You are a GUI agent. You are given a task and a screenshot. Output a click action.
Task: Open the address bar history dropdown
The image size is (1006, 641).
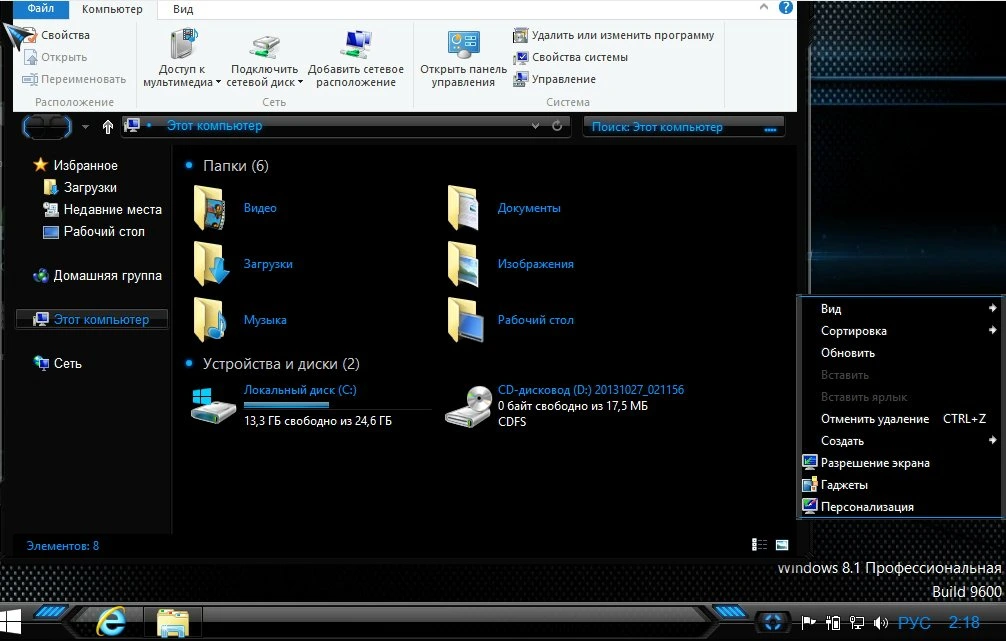(535, 126)
